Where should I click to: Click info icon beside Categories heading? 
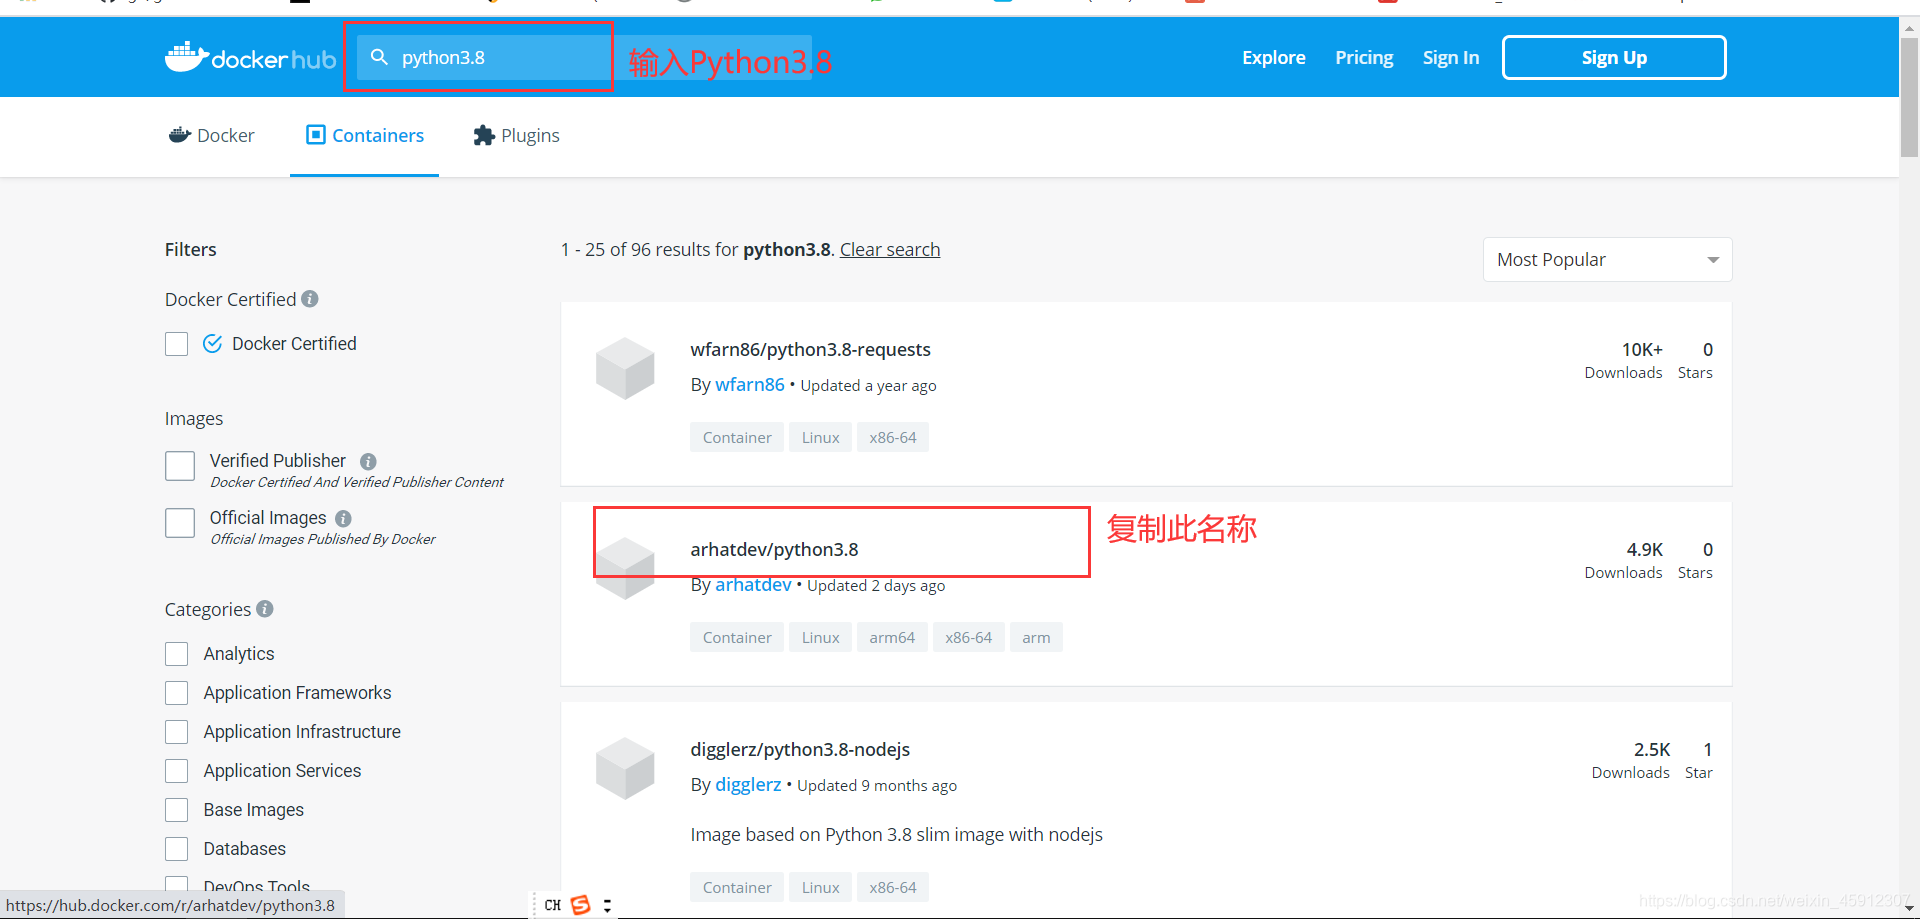[265, 609]
